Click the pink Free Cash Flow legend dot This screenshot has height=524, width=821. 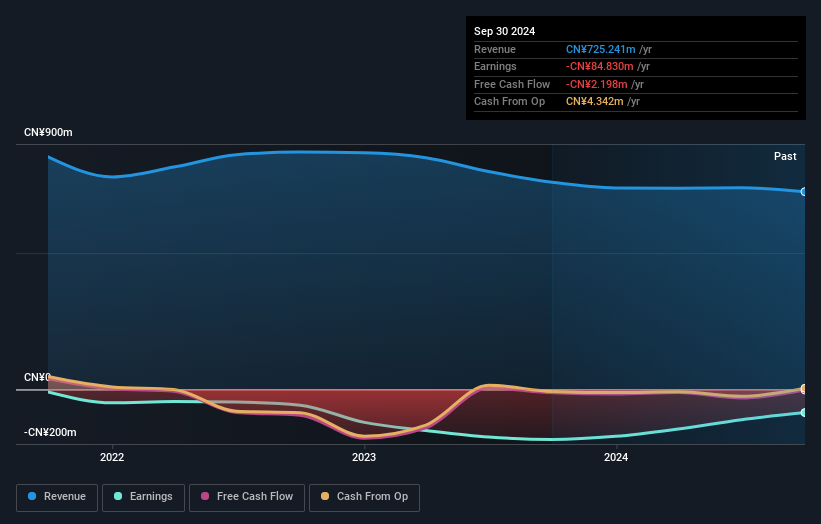coord(205,496)
